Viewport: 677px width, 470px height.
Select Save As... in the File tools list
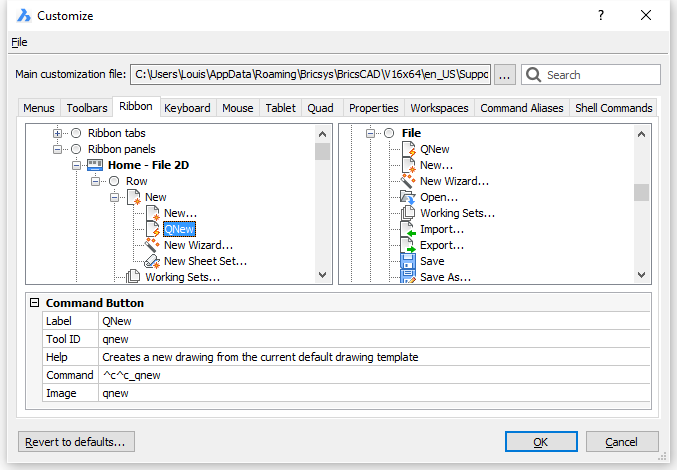(x=446, y=277)
